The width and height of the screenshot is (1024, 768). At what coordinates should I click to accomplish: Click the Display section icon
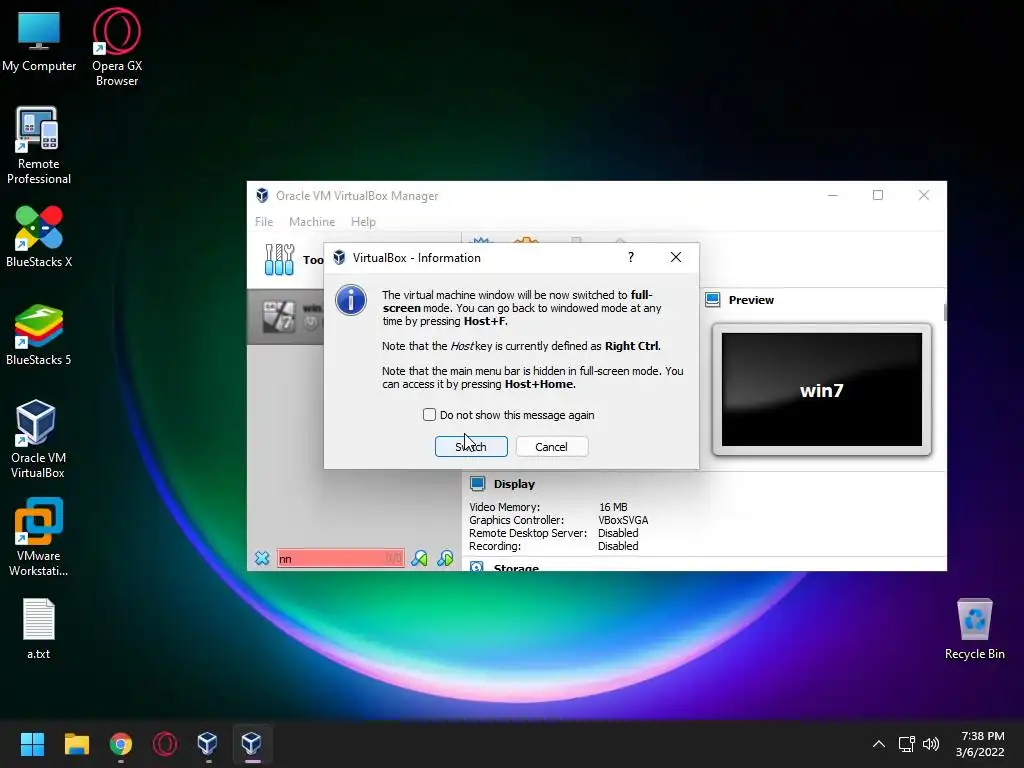477,483
